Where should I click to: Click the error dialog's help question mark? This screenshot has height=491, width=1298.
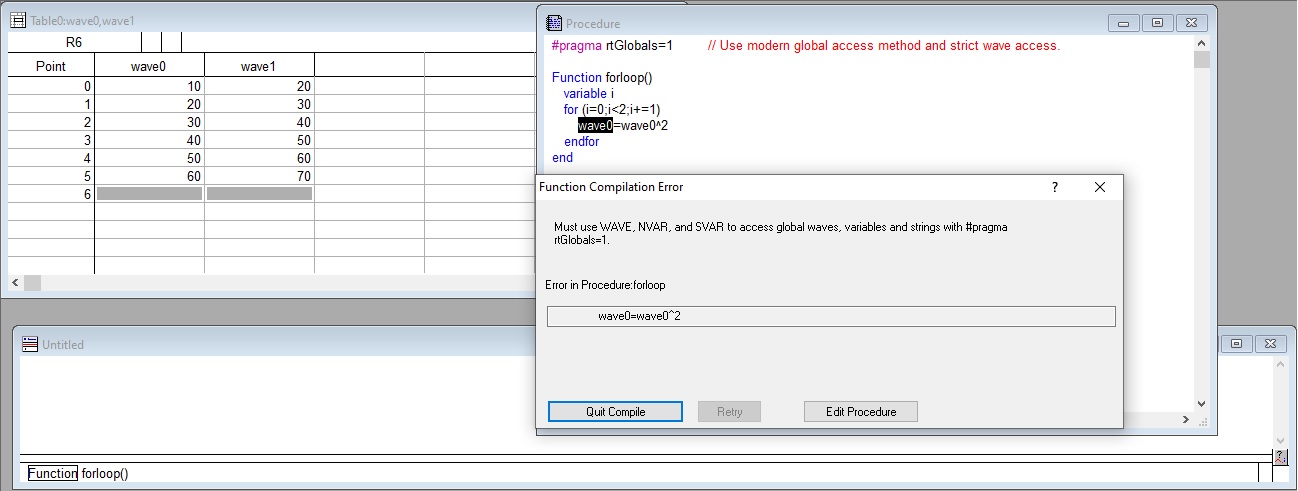click(1055, 187)
